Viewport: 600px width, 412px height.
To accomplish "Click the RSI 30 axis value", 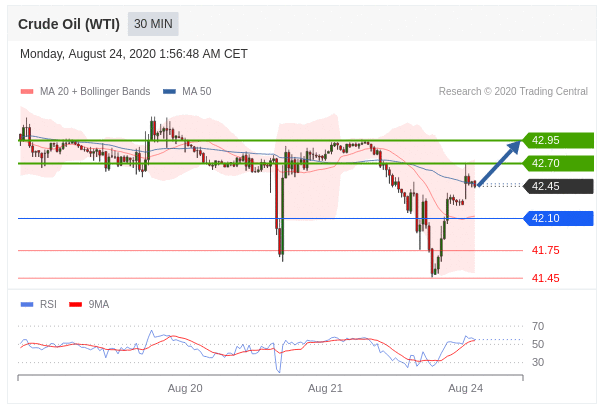I will tap(538, 362).
